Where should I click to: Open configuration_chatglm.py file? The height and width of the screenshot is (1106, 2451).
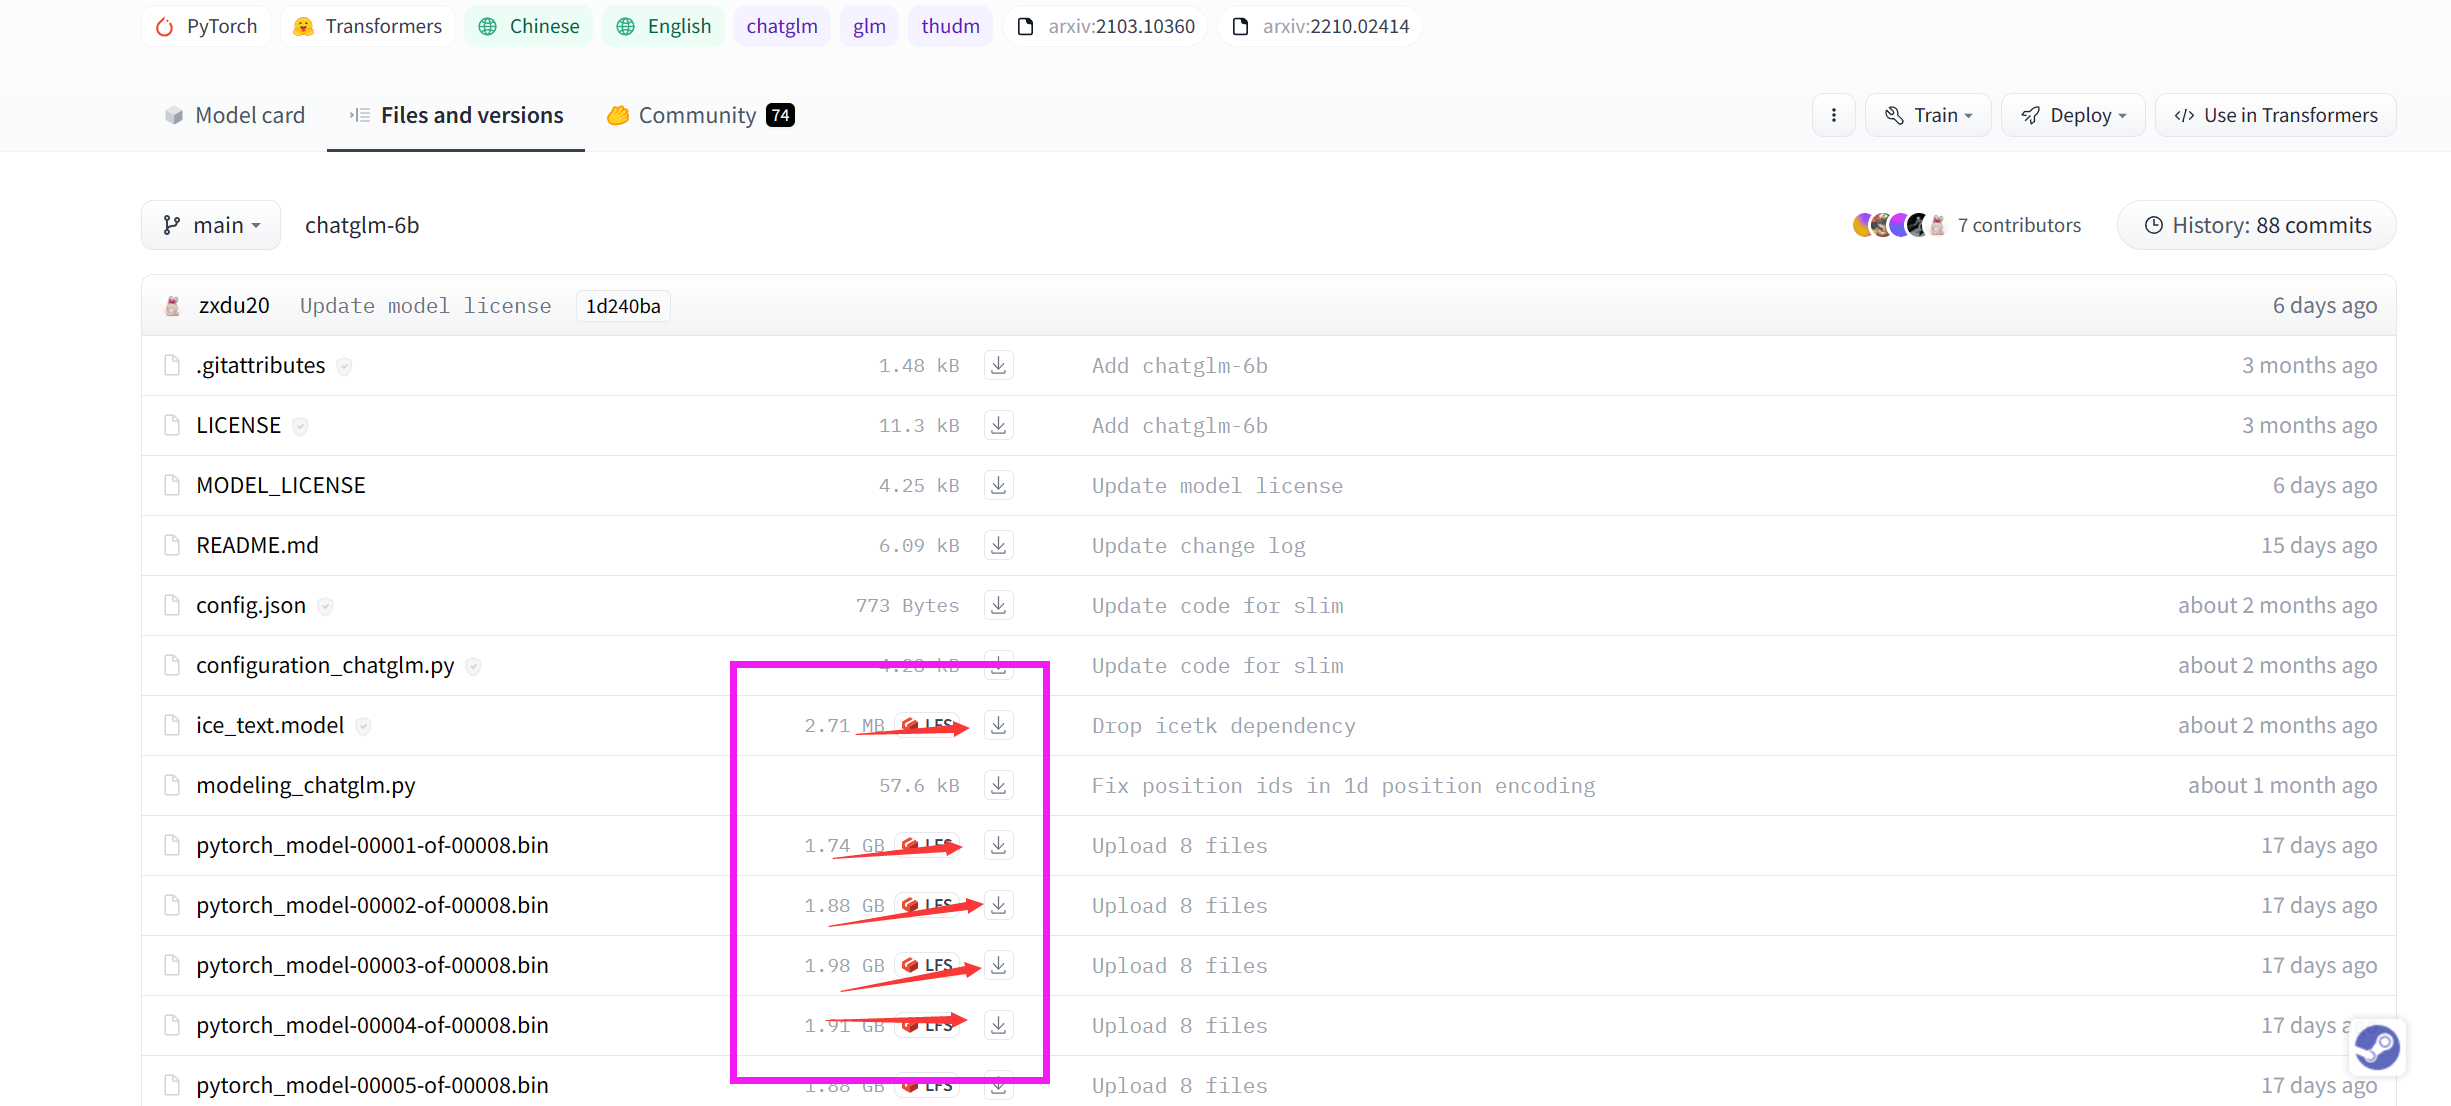point(325,665)
